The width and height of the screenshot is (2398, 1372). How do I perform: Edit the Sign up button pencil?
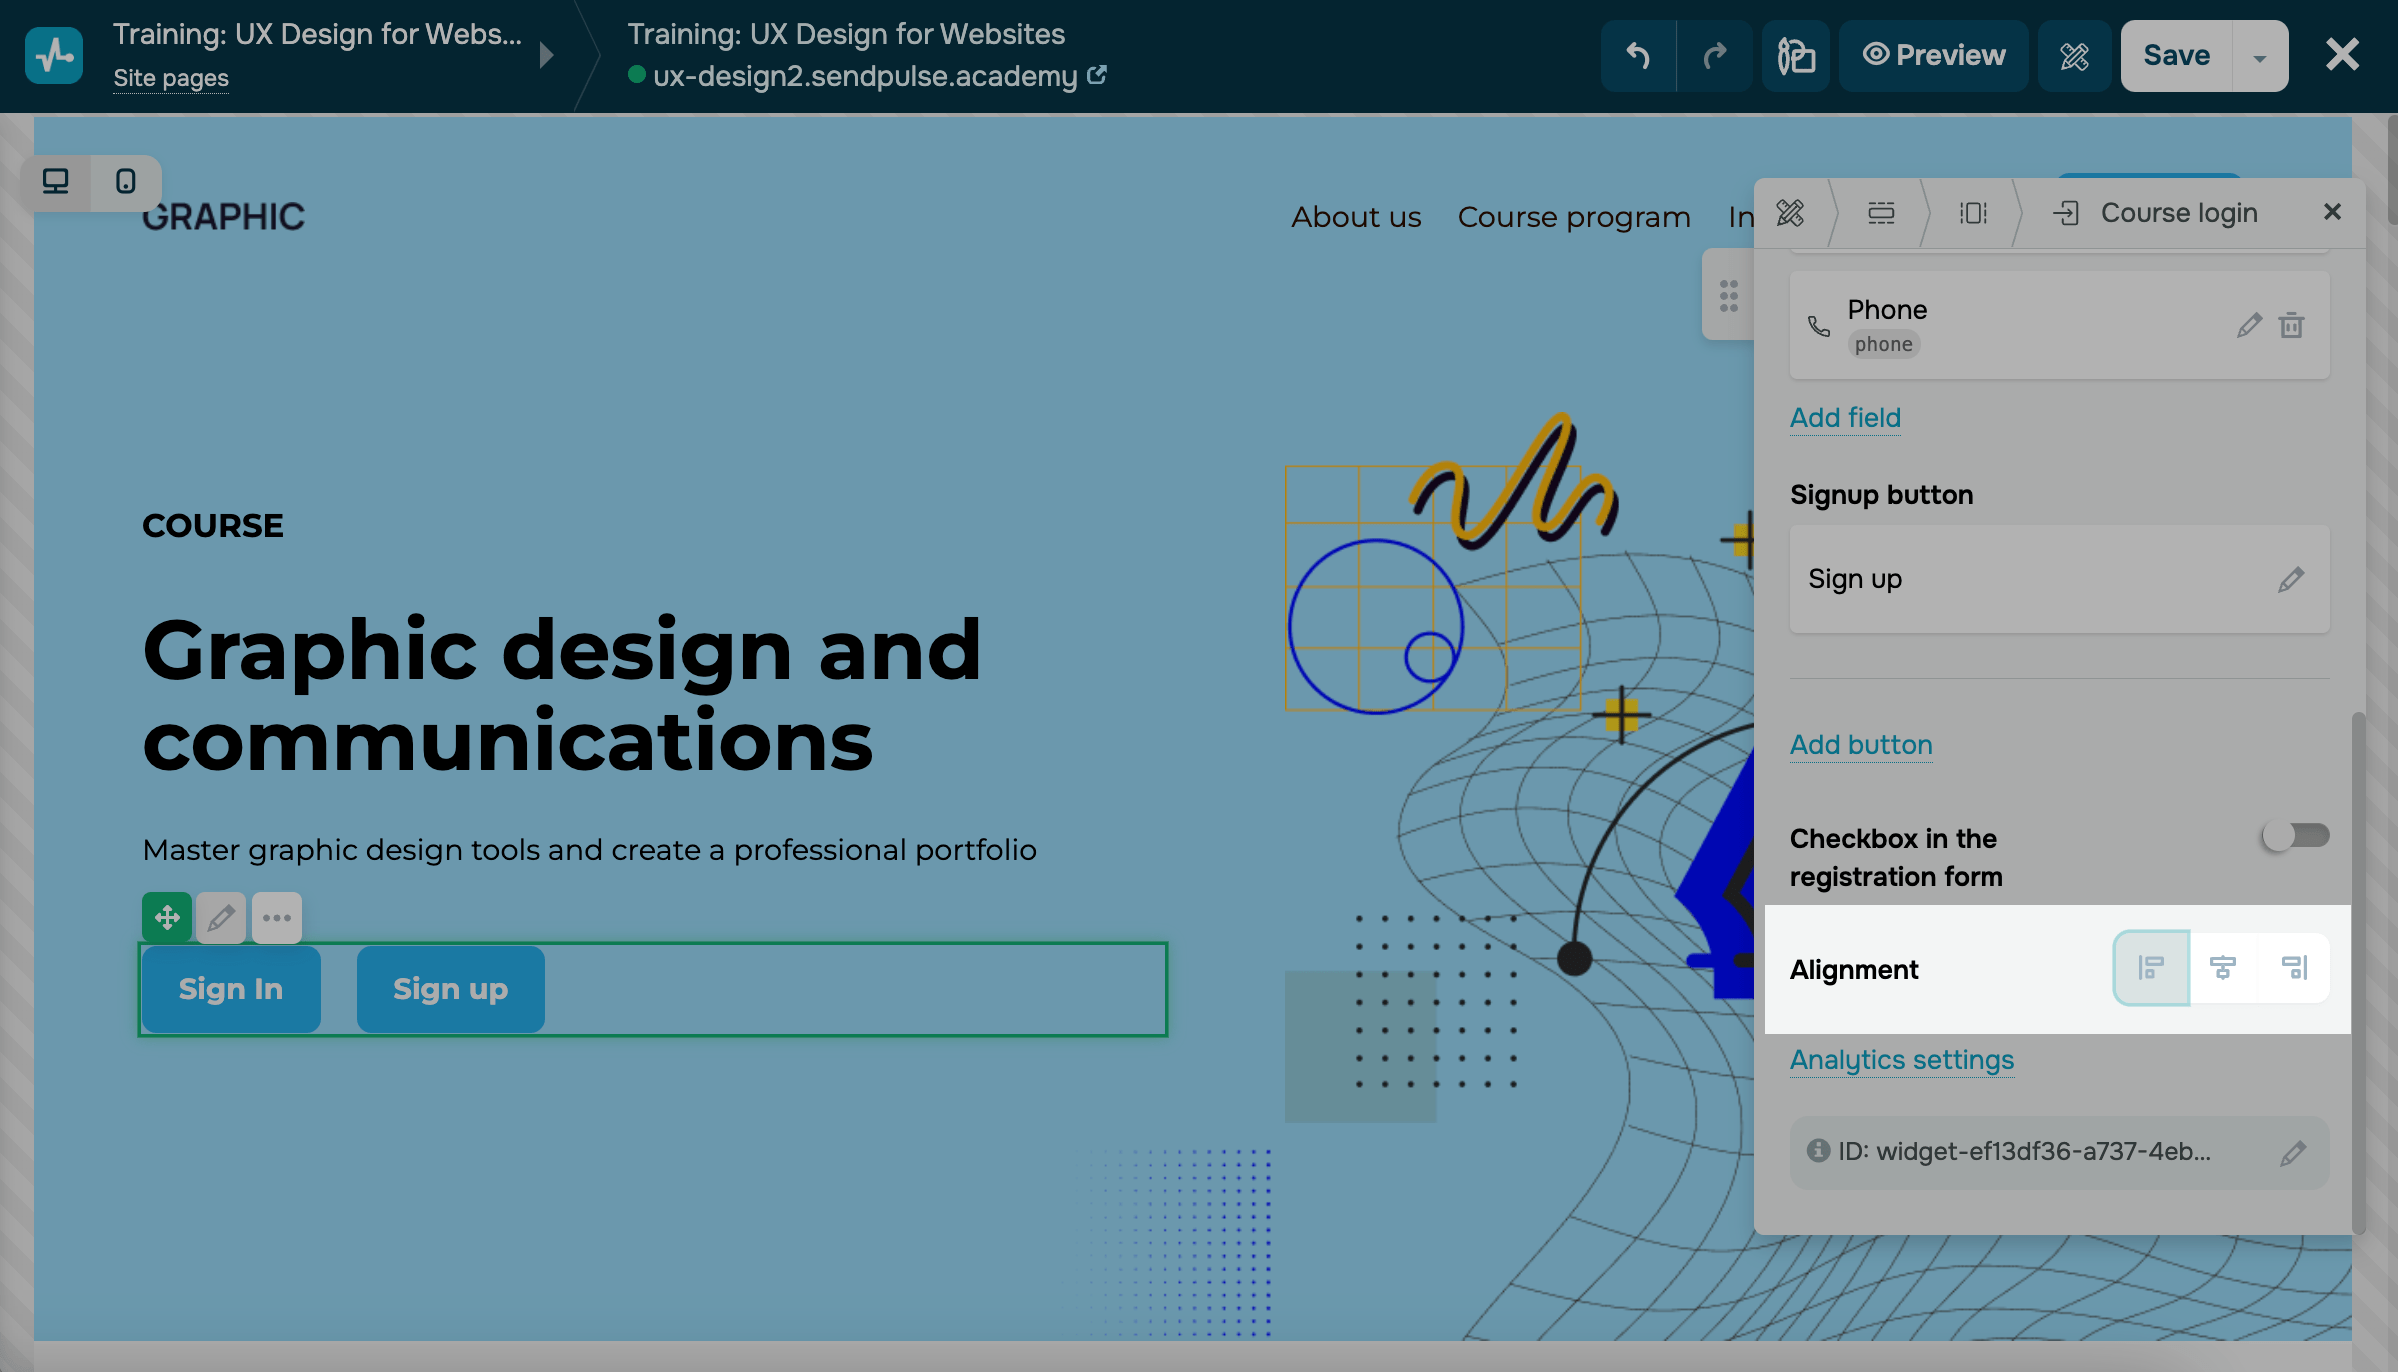pos(2291,579)
